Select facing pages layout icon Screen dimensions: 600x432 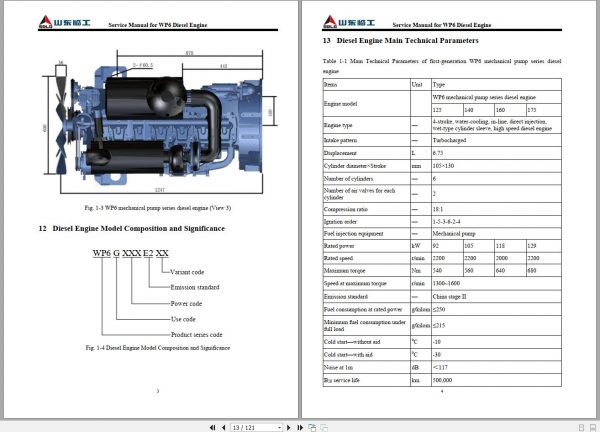coord(593,427)
